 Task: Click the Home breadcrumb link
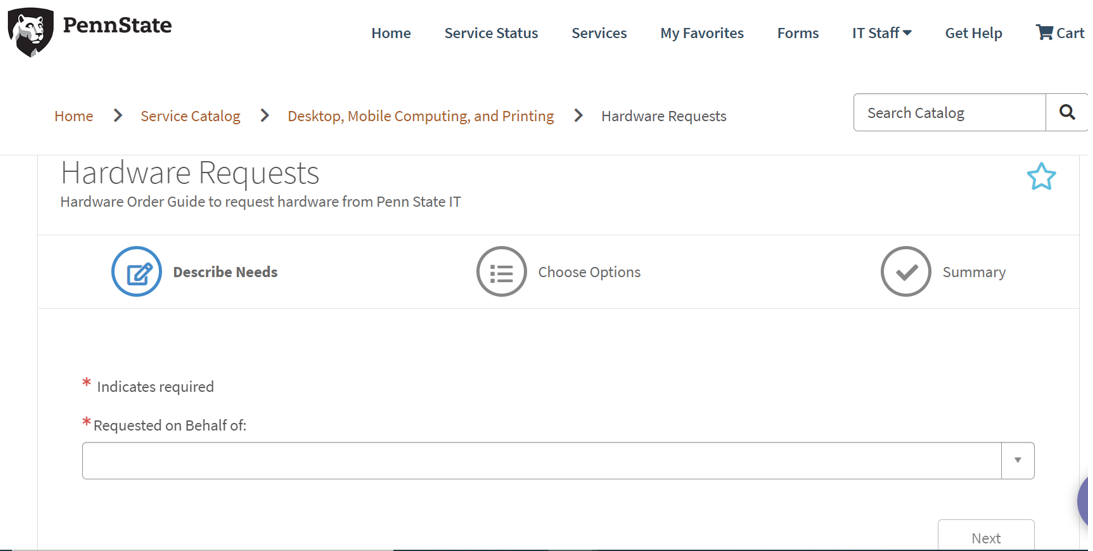click(74, 116)
